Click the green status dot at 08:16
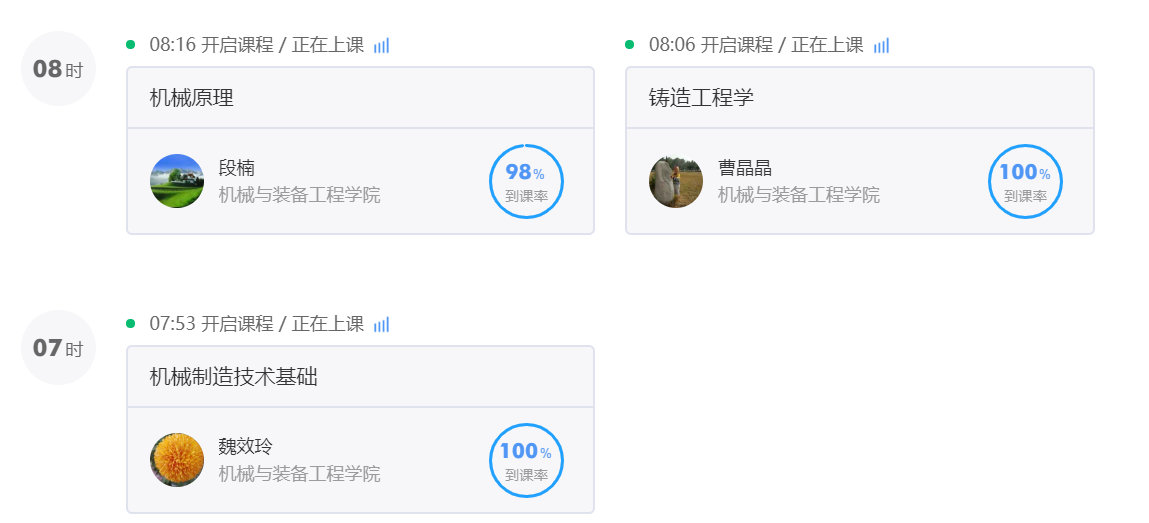Viewport: 1149px width, 523px height. 131,44
